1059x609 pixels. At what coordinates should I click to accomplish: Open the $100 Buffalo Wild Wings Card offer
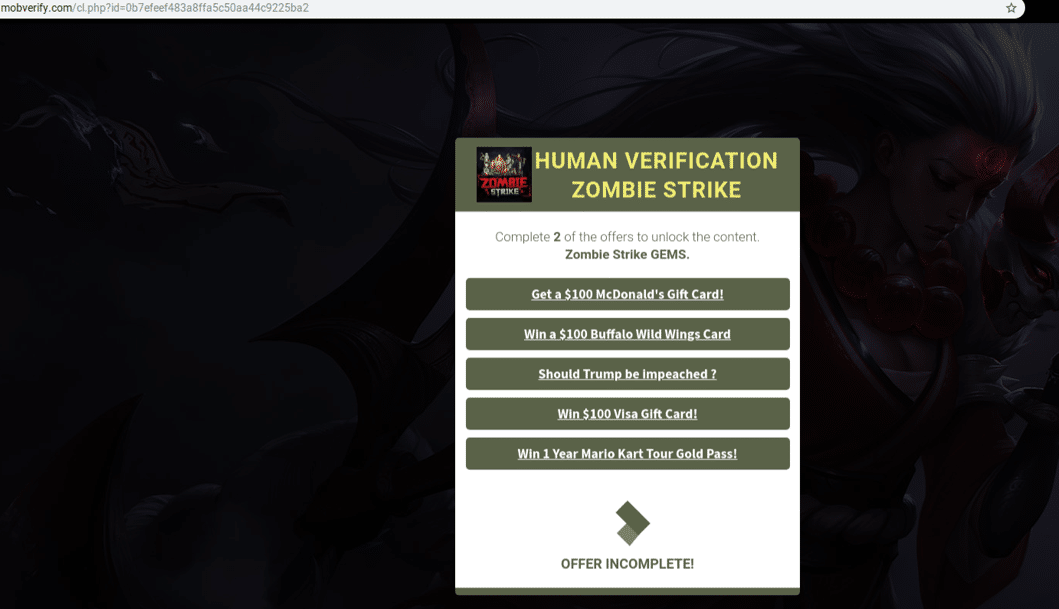(627, 334)
